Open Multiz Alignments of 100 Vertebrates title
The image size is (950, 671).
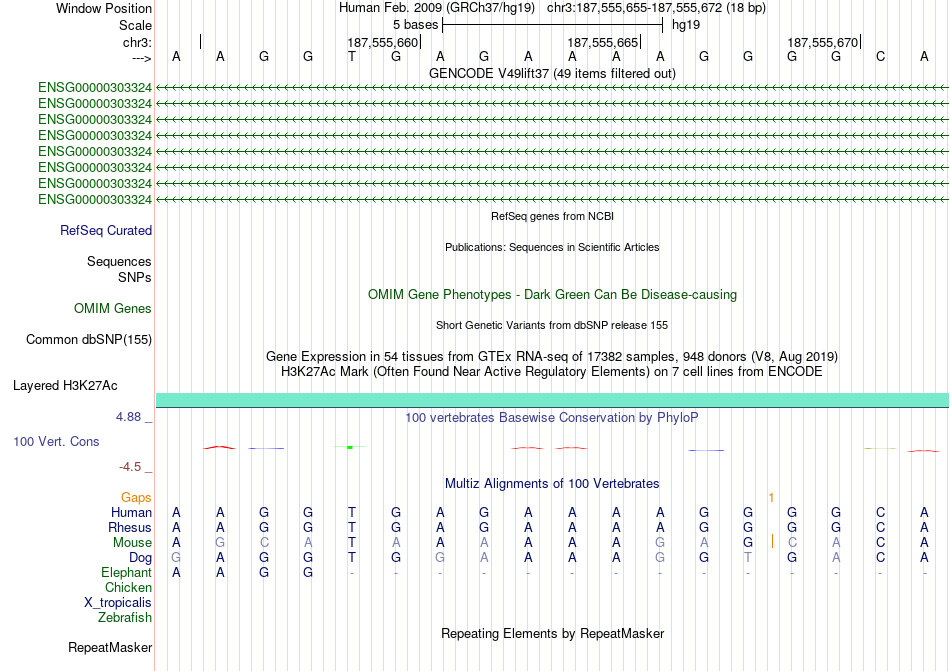[x=552, y=483]
